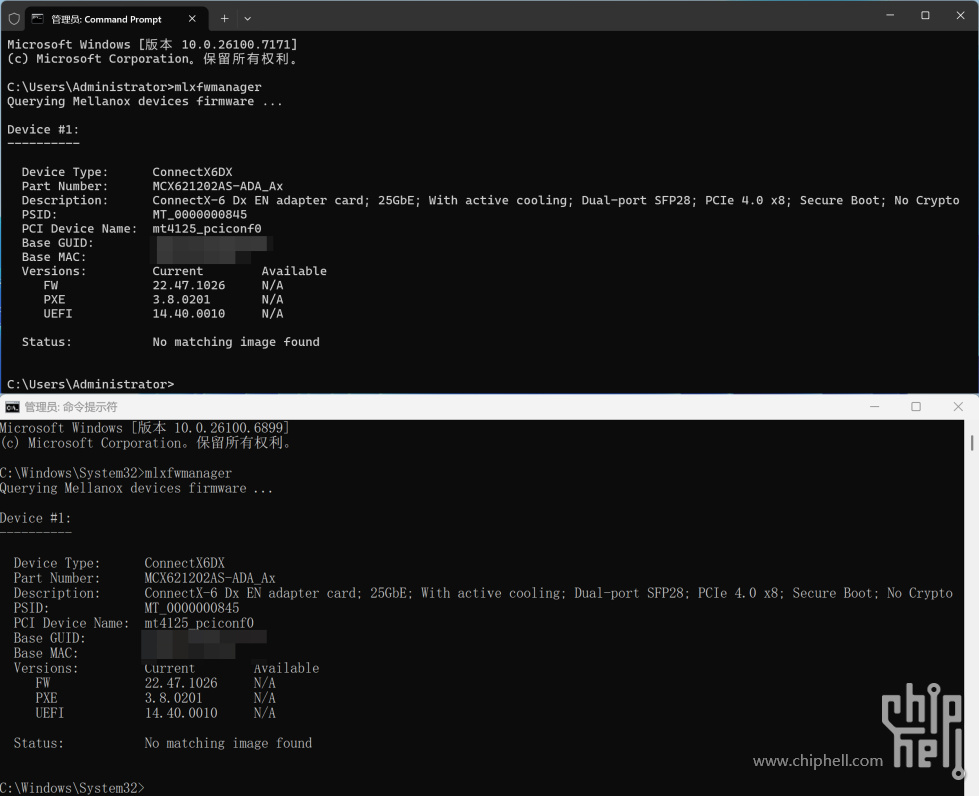Image resolution: width=979 pixels, height=796 pixels.
Task: Maximize the upper Terminal window
Action: tap(925, 15)
